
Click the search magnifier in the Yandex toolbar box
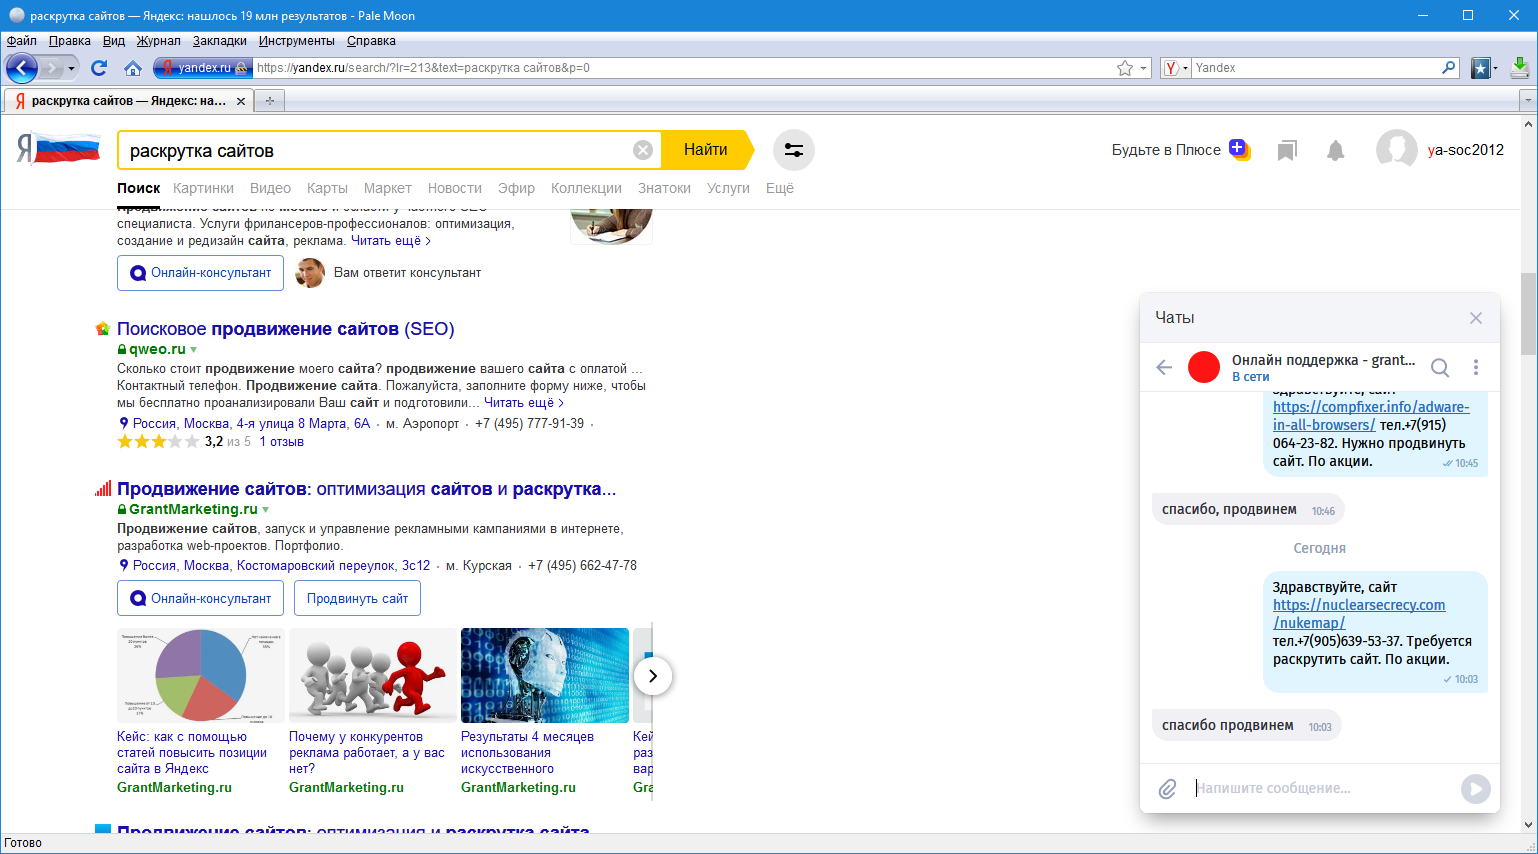click(1449, 68)
